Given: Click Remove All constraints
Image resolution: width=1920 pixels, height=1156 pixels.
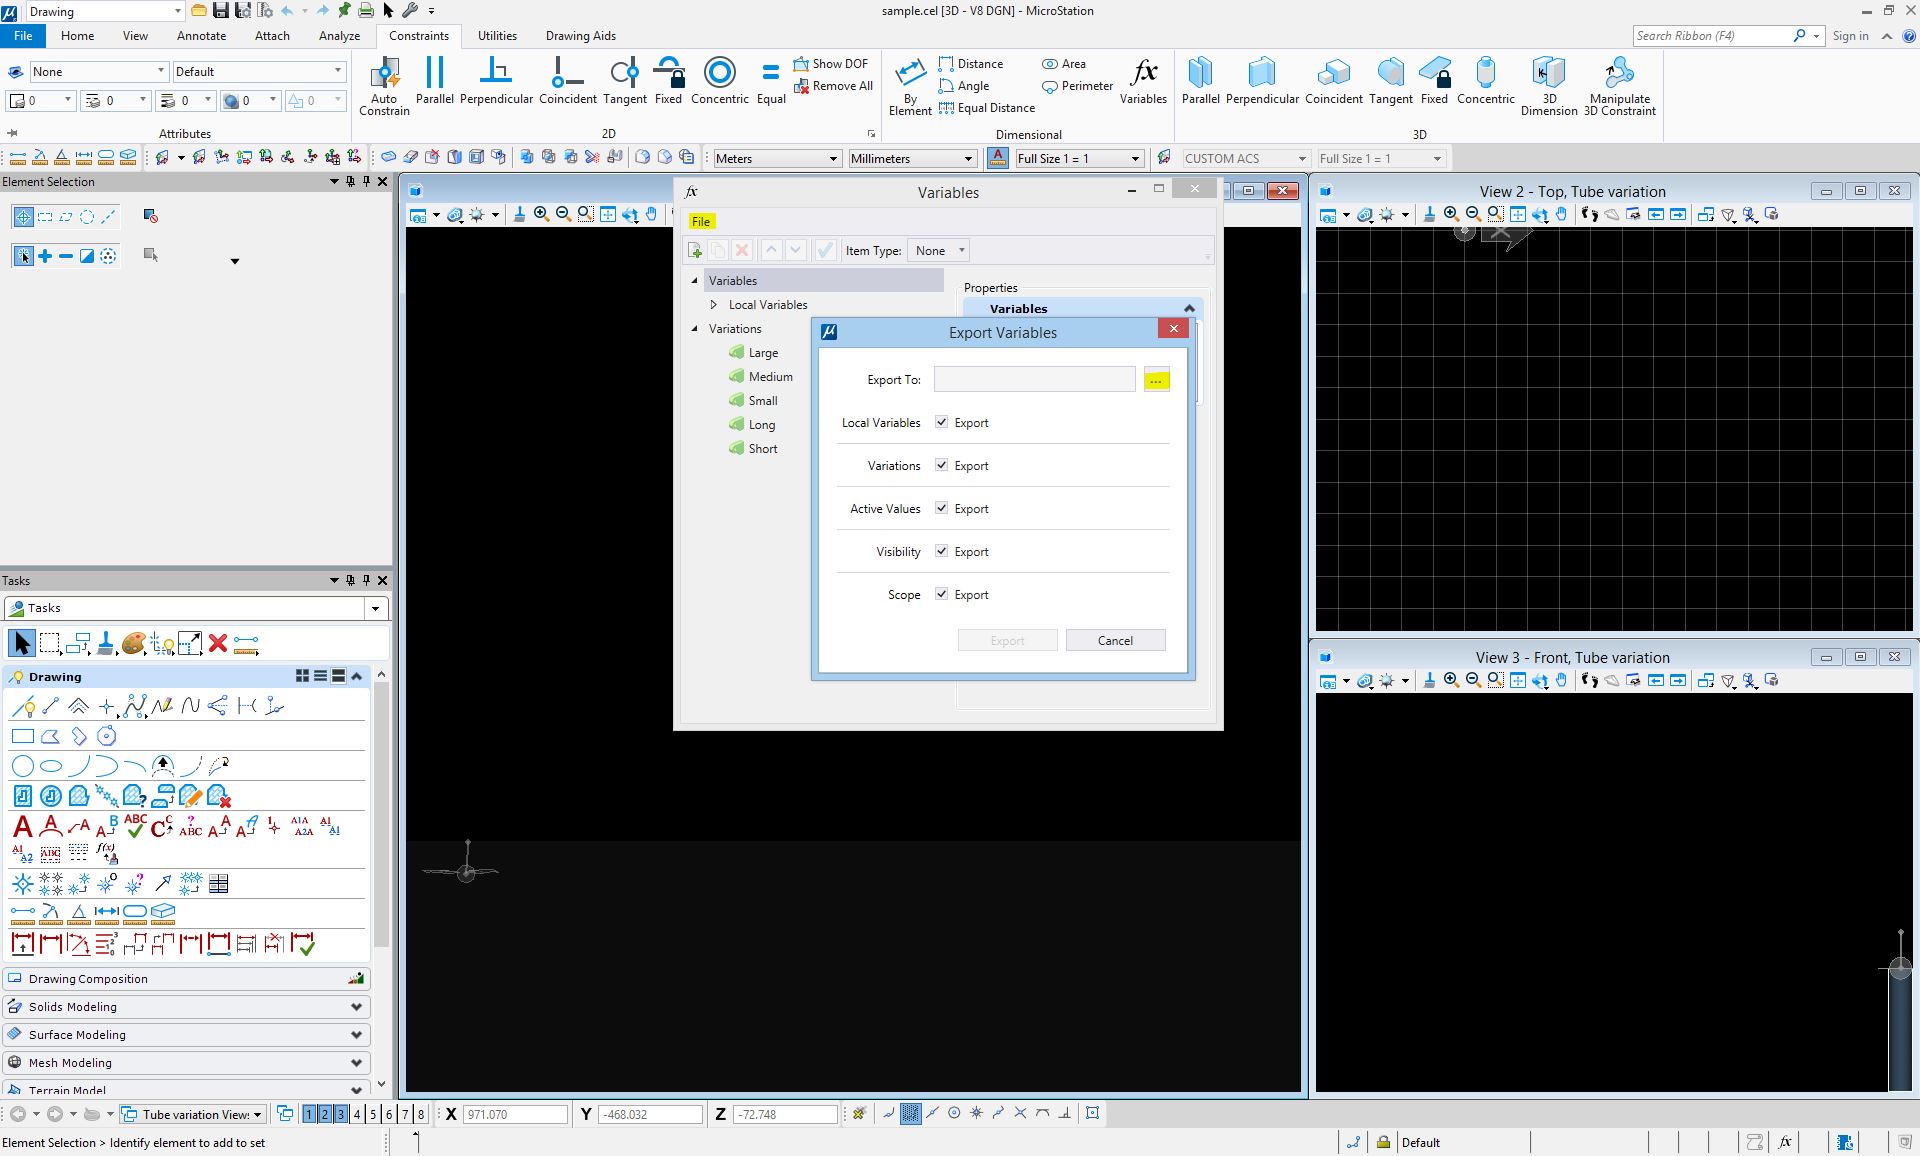Looking at the screenshot, I should pyautogui.click(x=833, y=86).
